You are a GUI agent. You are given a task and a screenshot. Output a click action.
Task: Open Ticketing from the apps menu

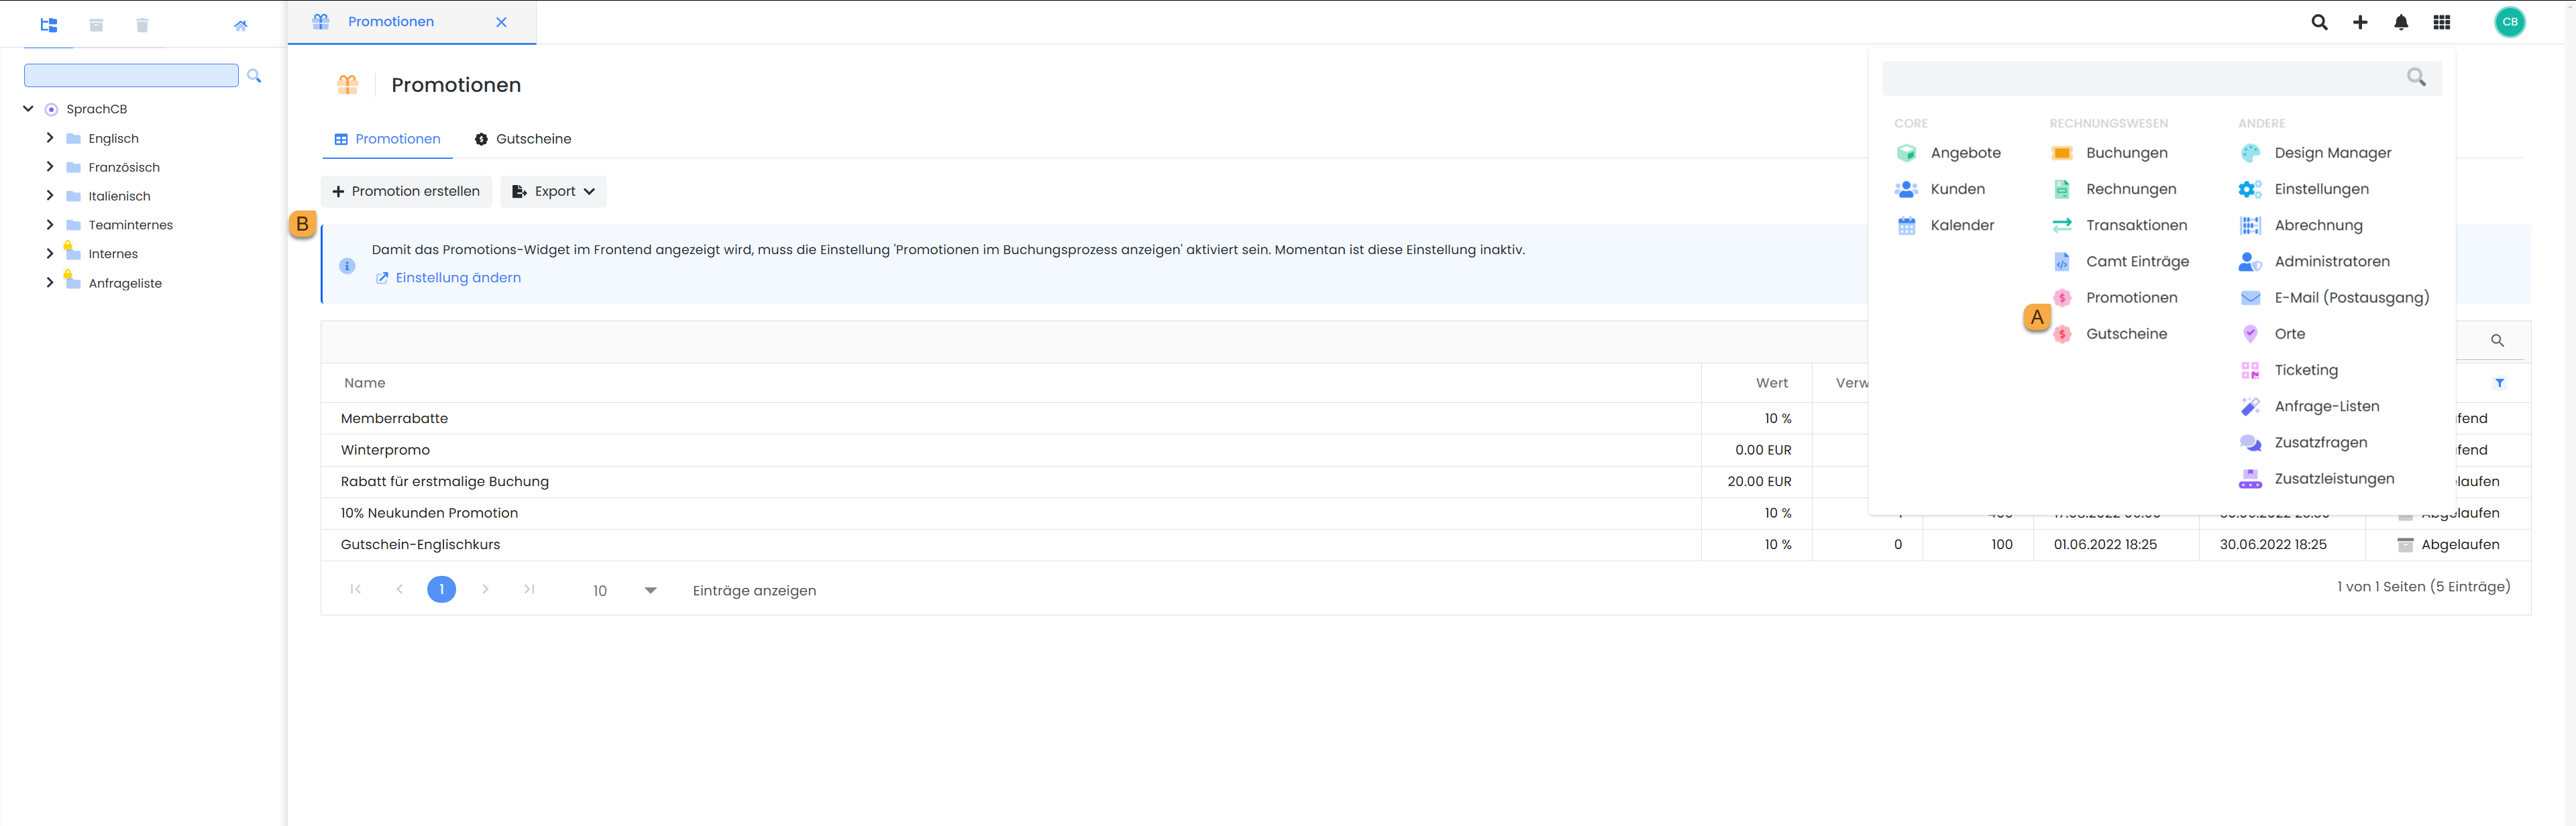[x=2305, y=370]
